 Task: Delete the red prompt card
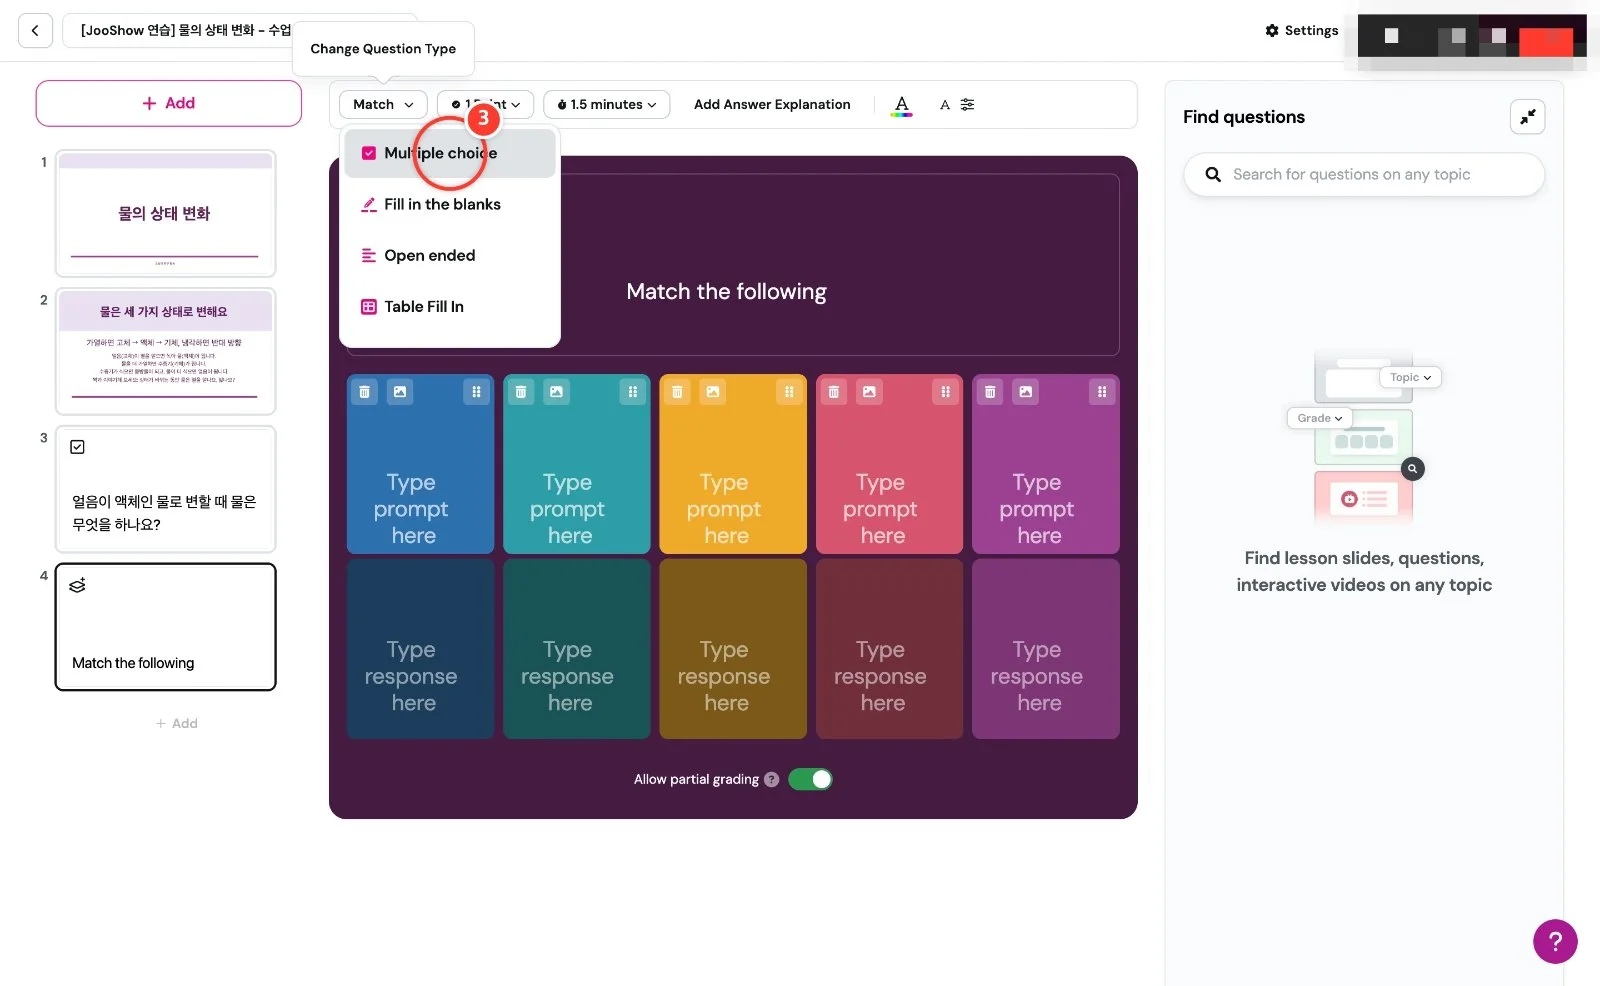point(834,392)
